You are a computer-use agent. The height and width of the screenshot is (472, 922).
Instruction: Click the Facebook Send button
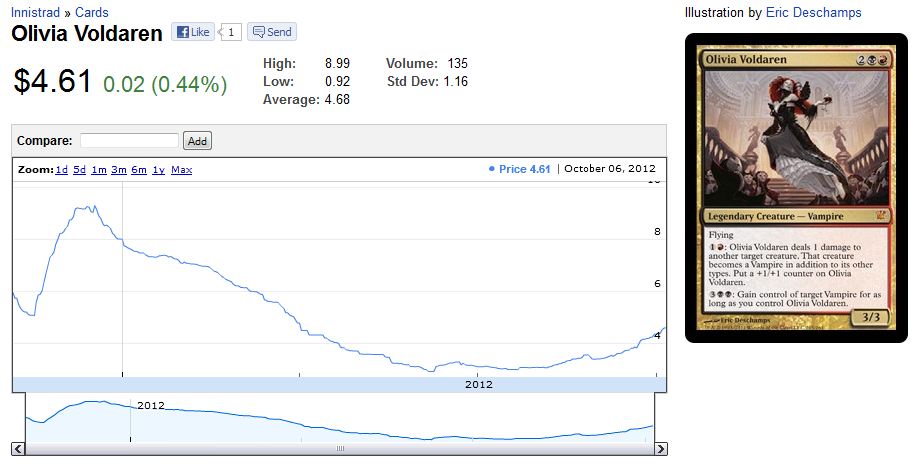tap(271, 32)
